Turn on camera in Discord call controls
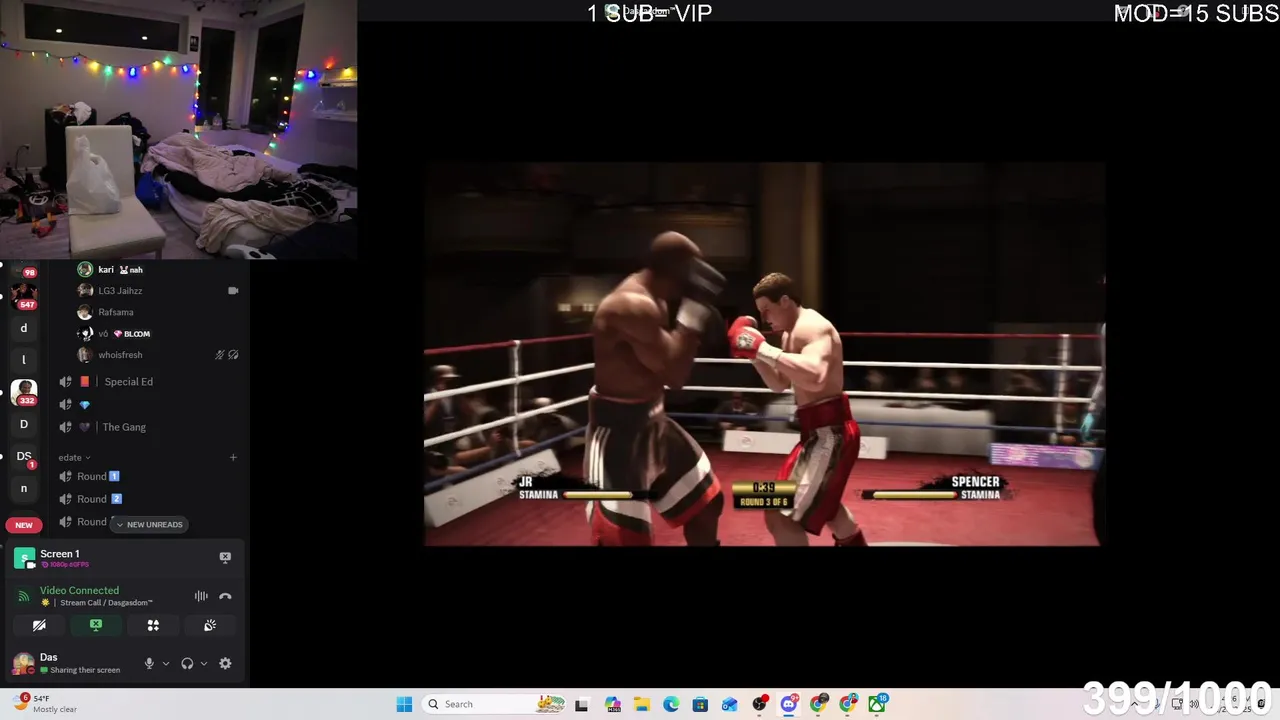Screen dimensions: 1280x720 (39, 625)
